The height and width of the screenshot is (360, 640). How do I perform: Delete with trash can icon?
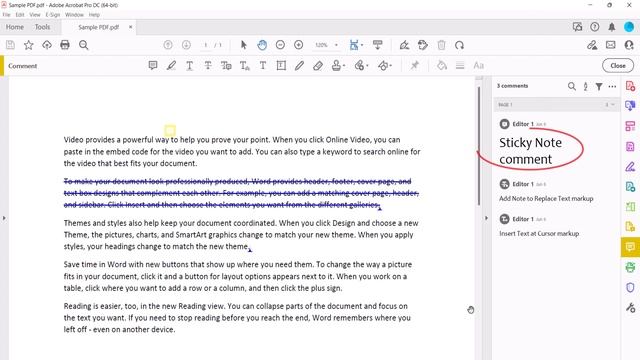(441, 45)
